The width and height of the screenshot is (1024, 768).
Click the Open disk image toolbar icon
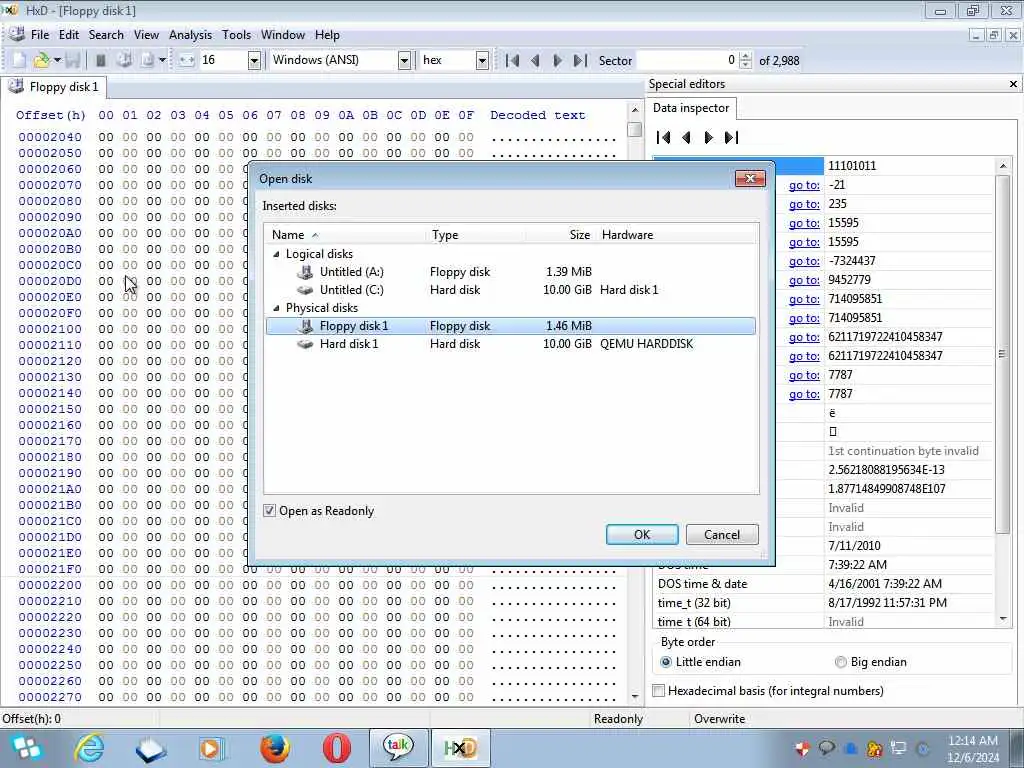(x=148, y=60)
